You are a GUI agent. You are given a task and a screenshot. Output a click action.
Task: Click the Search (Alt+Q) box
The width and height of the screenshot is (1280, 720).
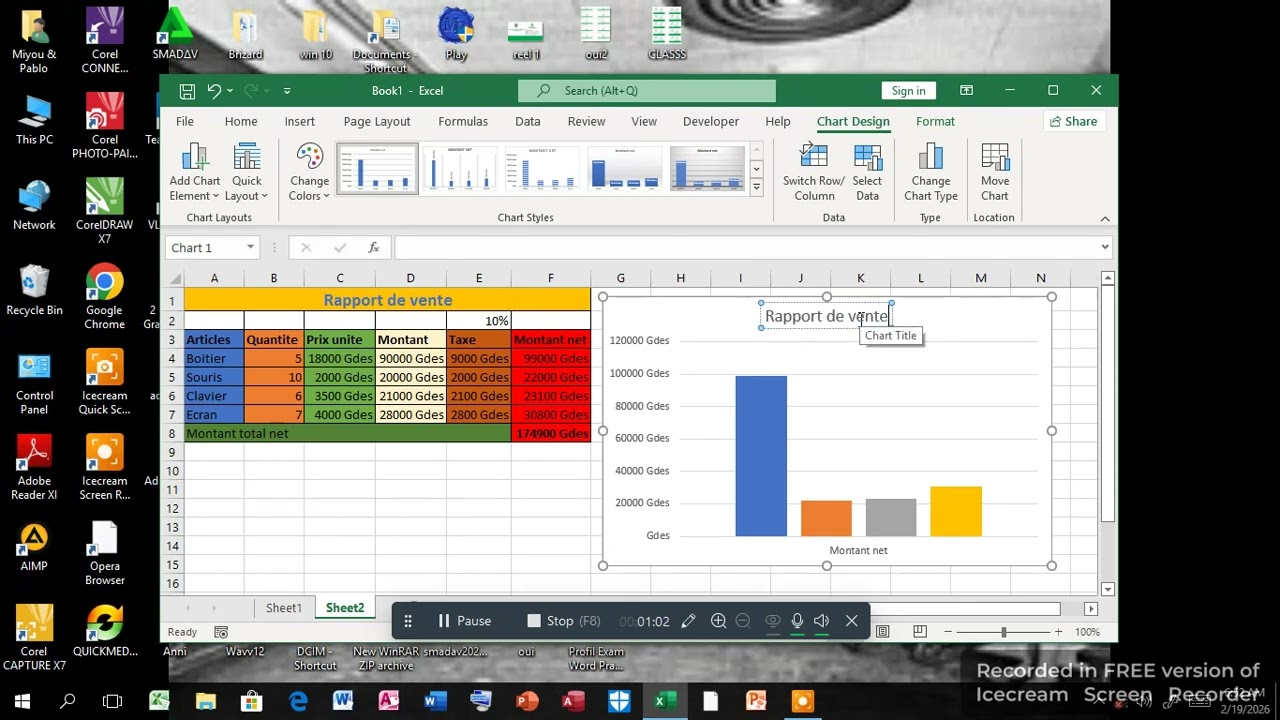[x=647, y=91]
